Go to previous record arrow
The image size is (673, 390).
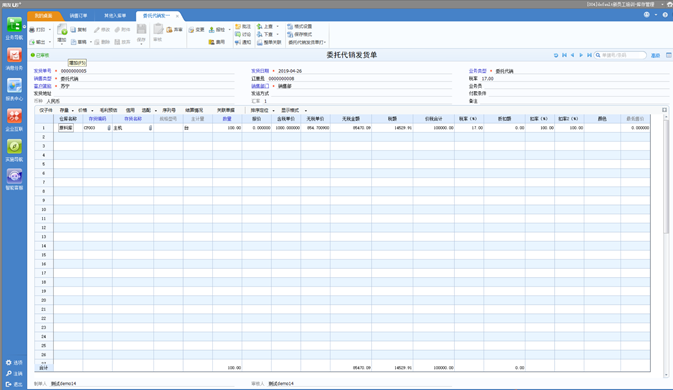(x=573, y=55)
